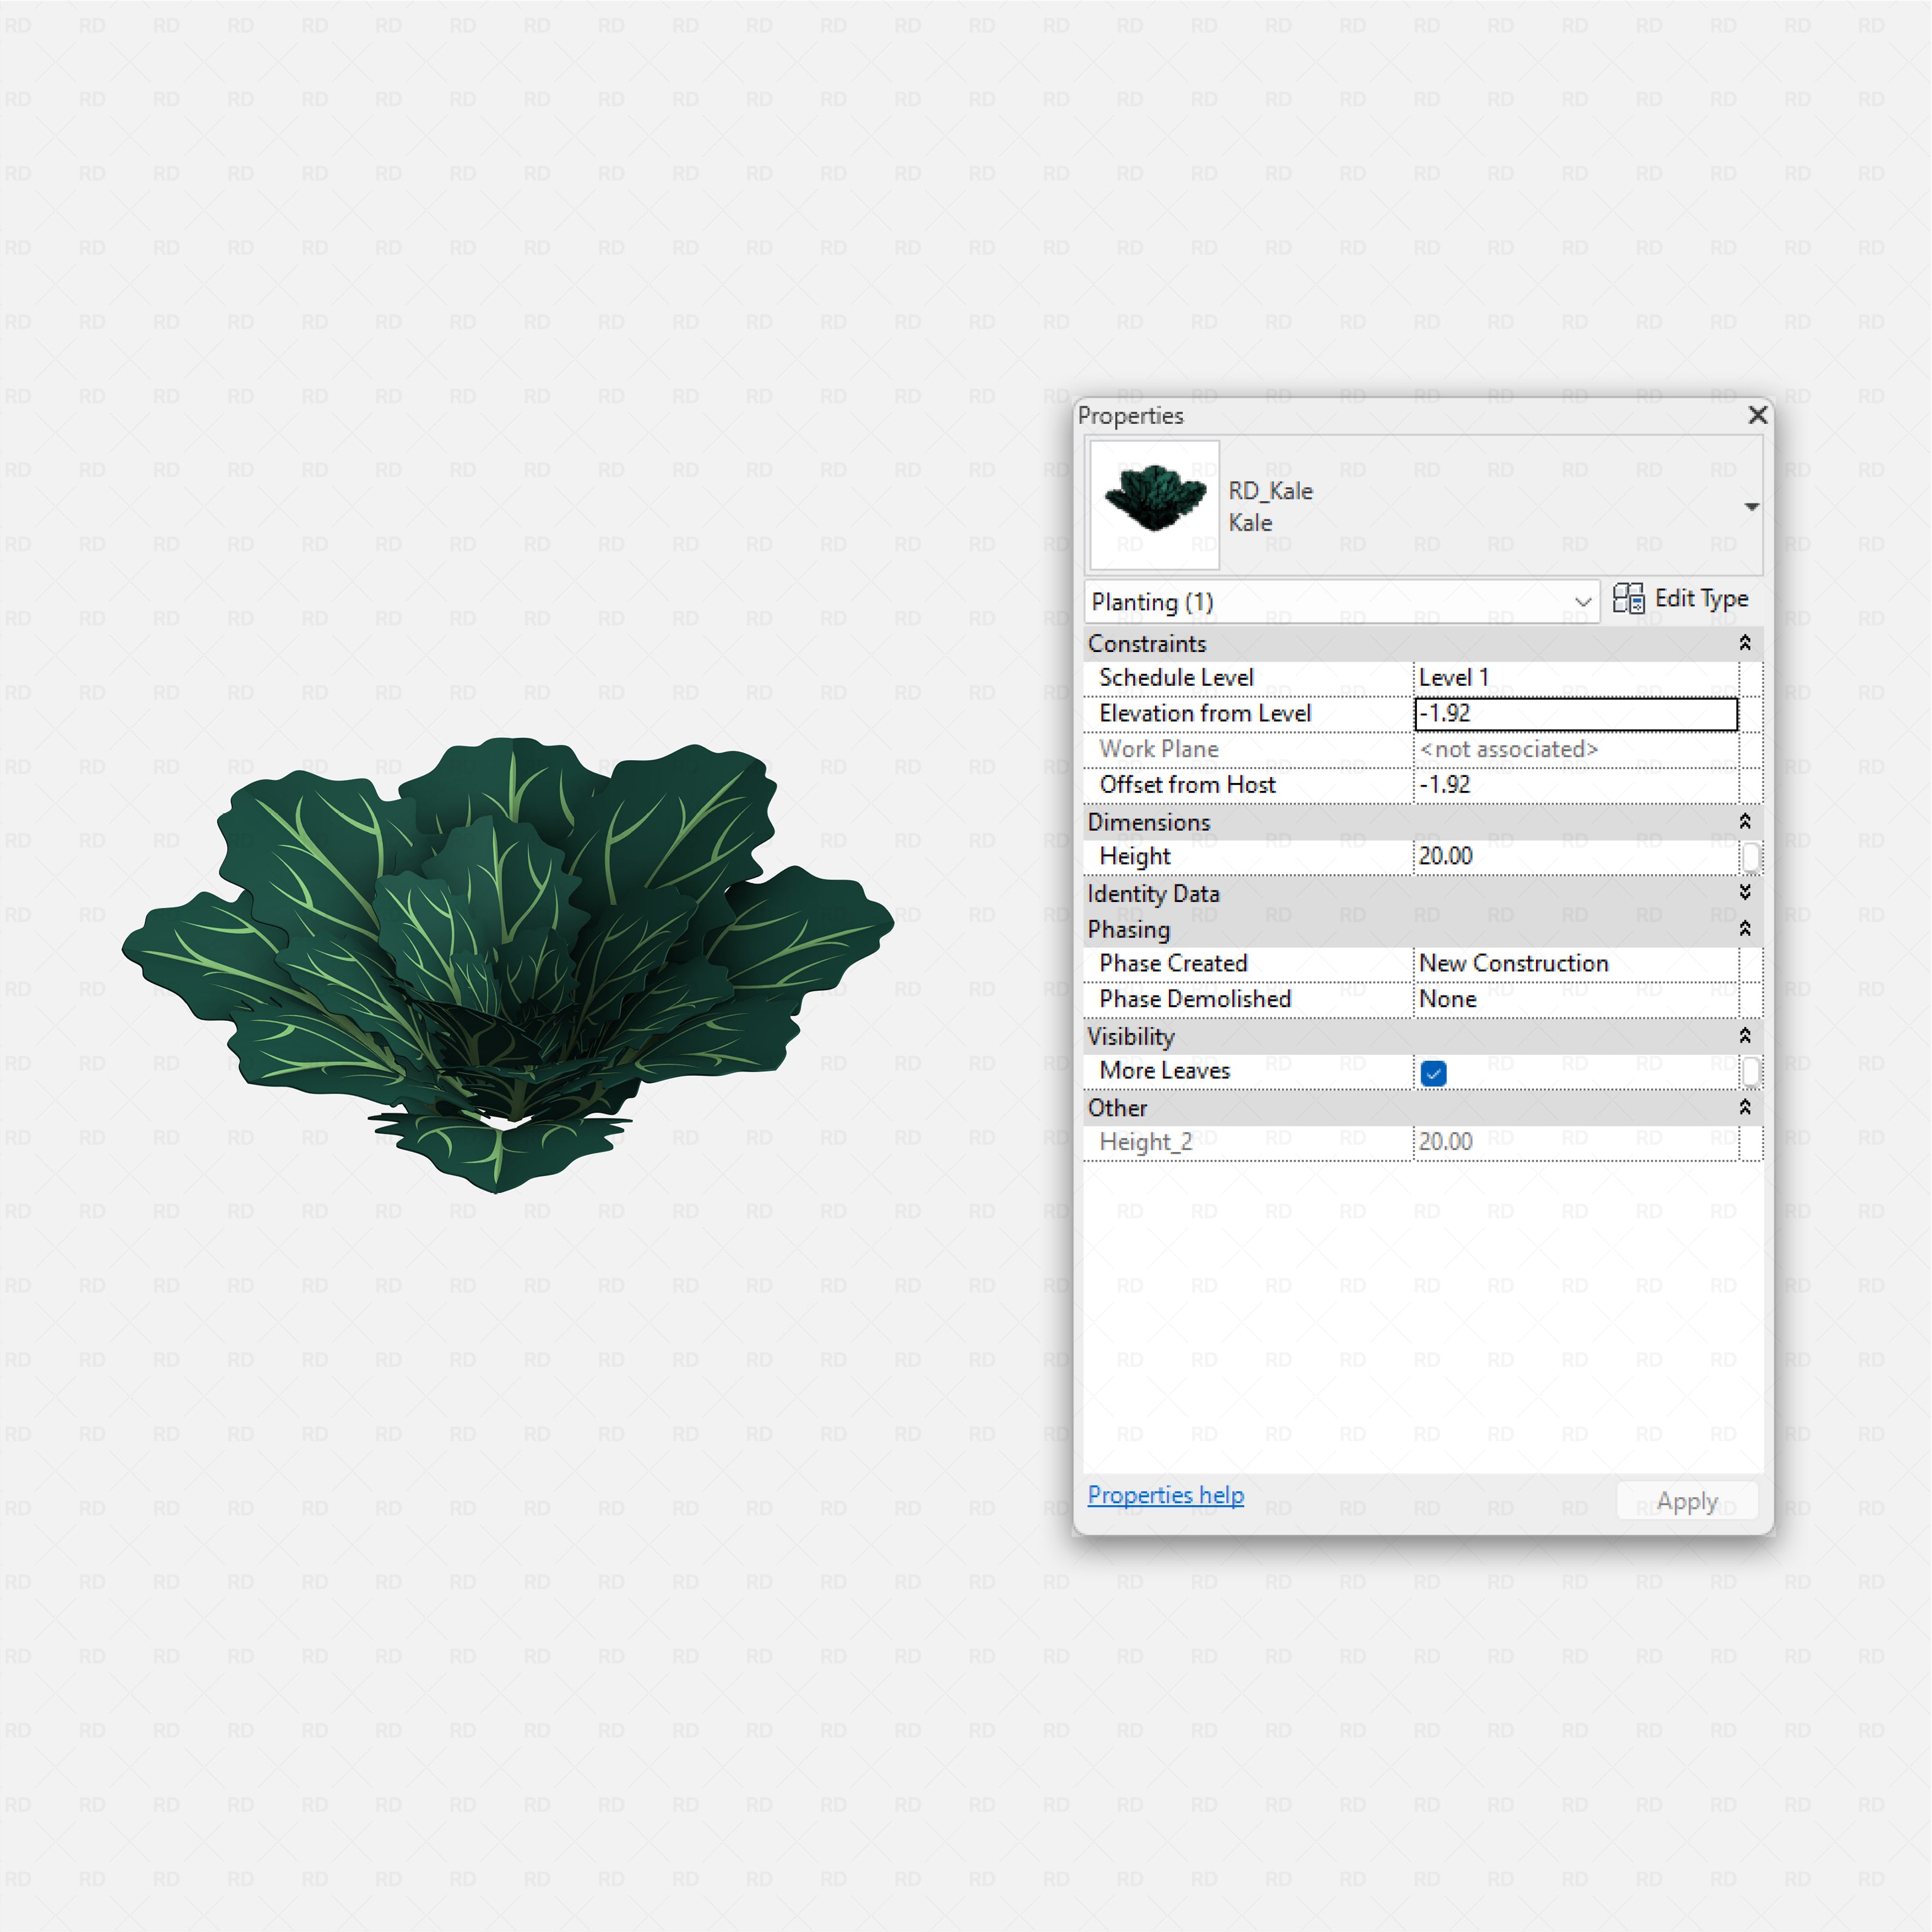Click associate parameter button beside Height
The image size is (1932, 1932).
point(1751,856)
